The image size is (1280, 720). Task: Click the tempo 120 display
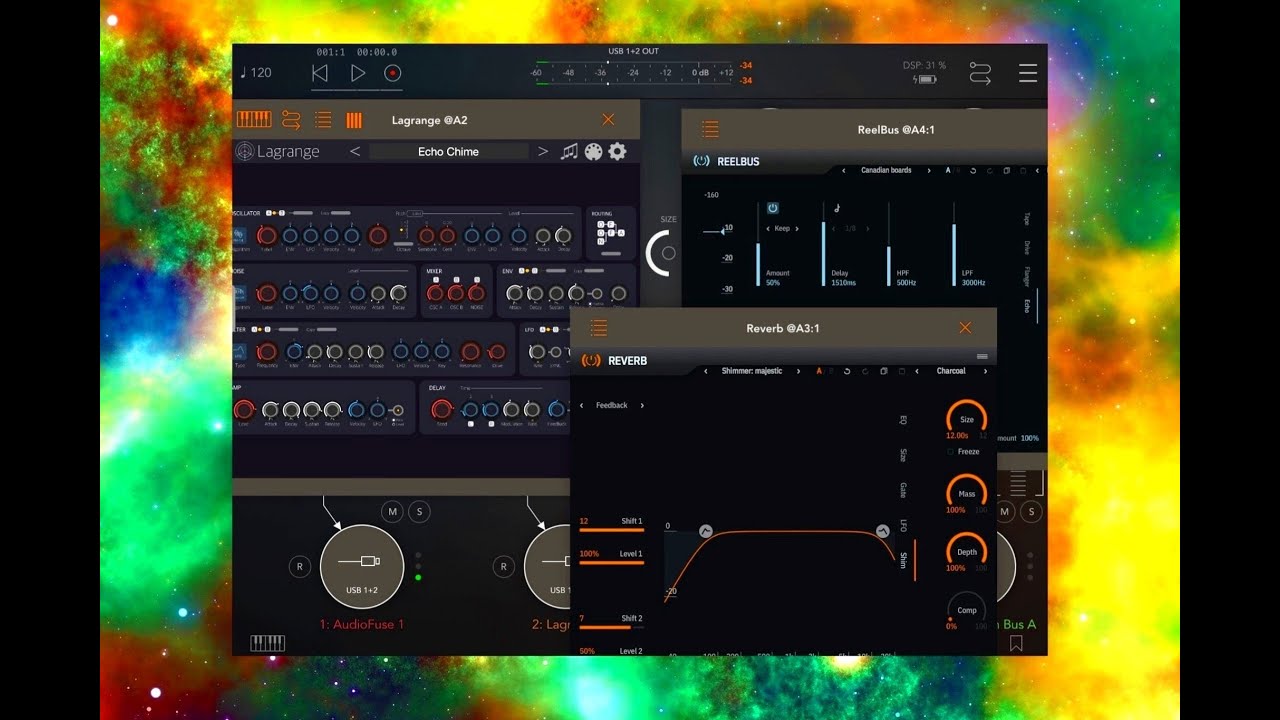[256, 73]
